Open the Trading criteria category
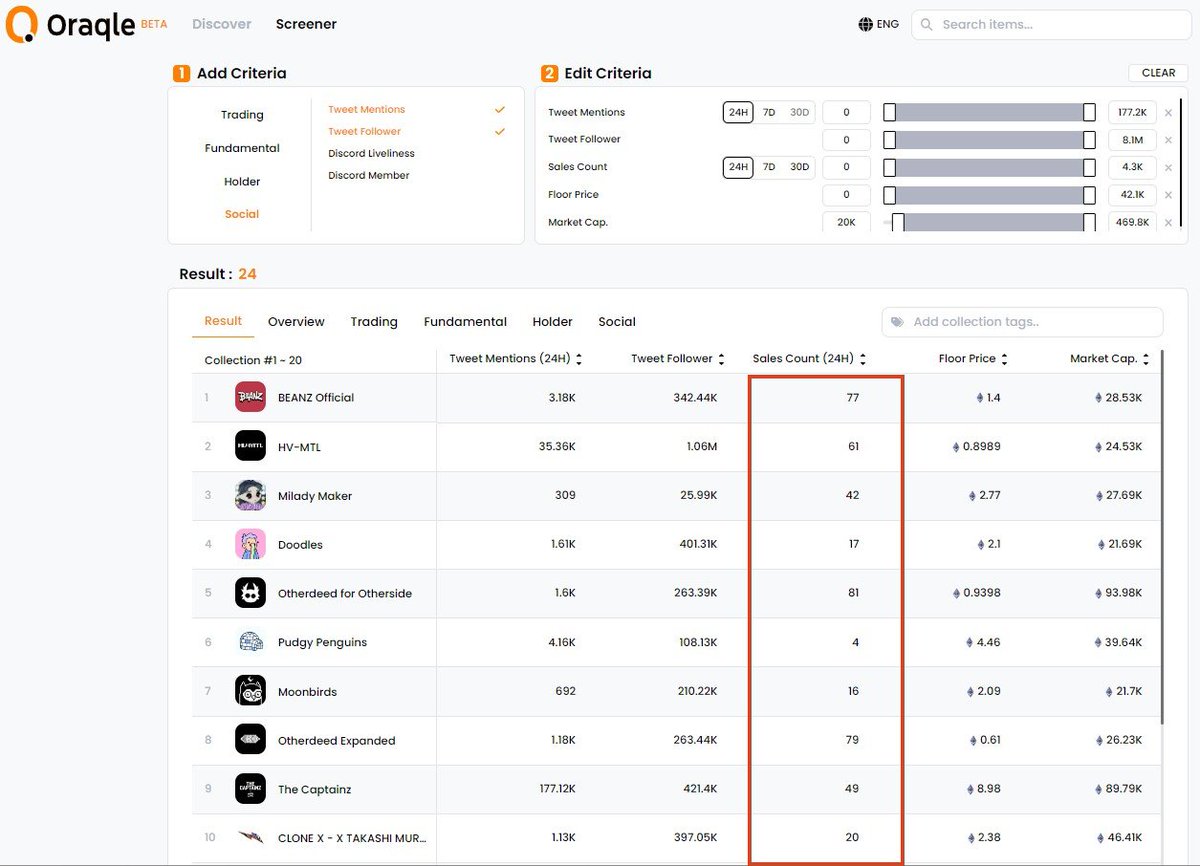This screenshot has height=866, width=1200. pyautogui.click(x=242, y=115)
